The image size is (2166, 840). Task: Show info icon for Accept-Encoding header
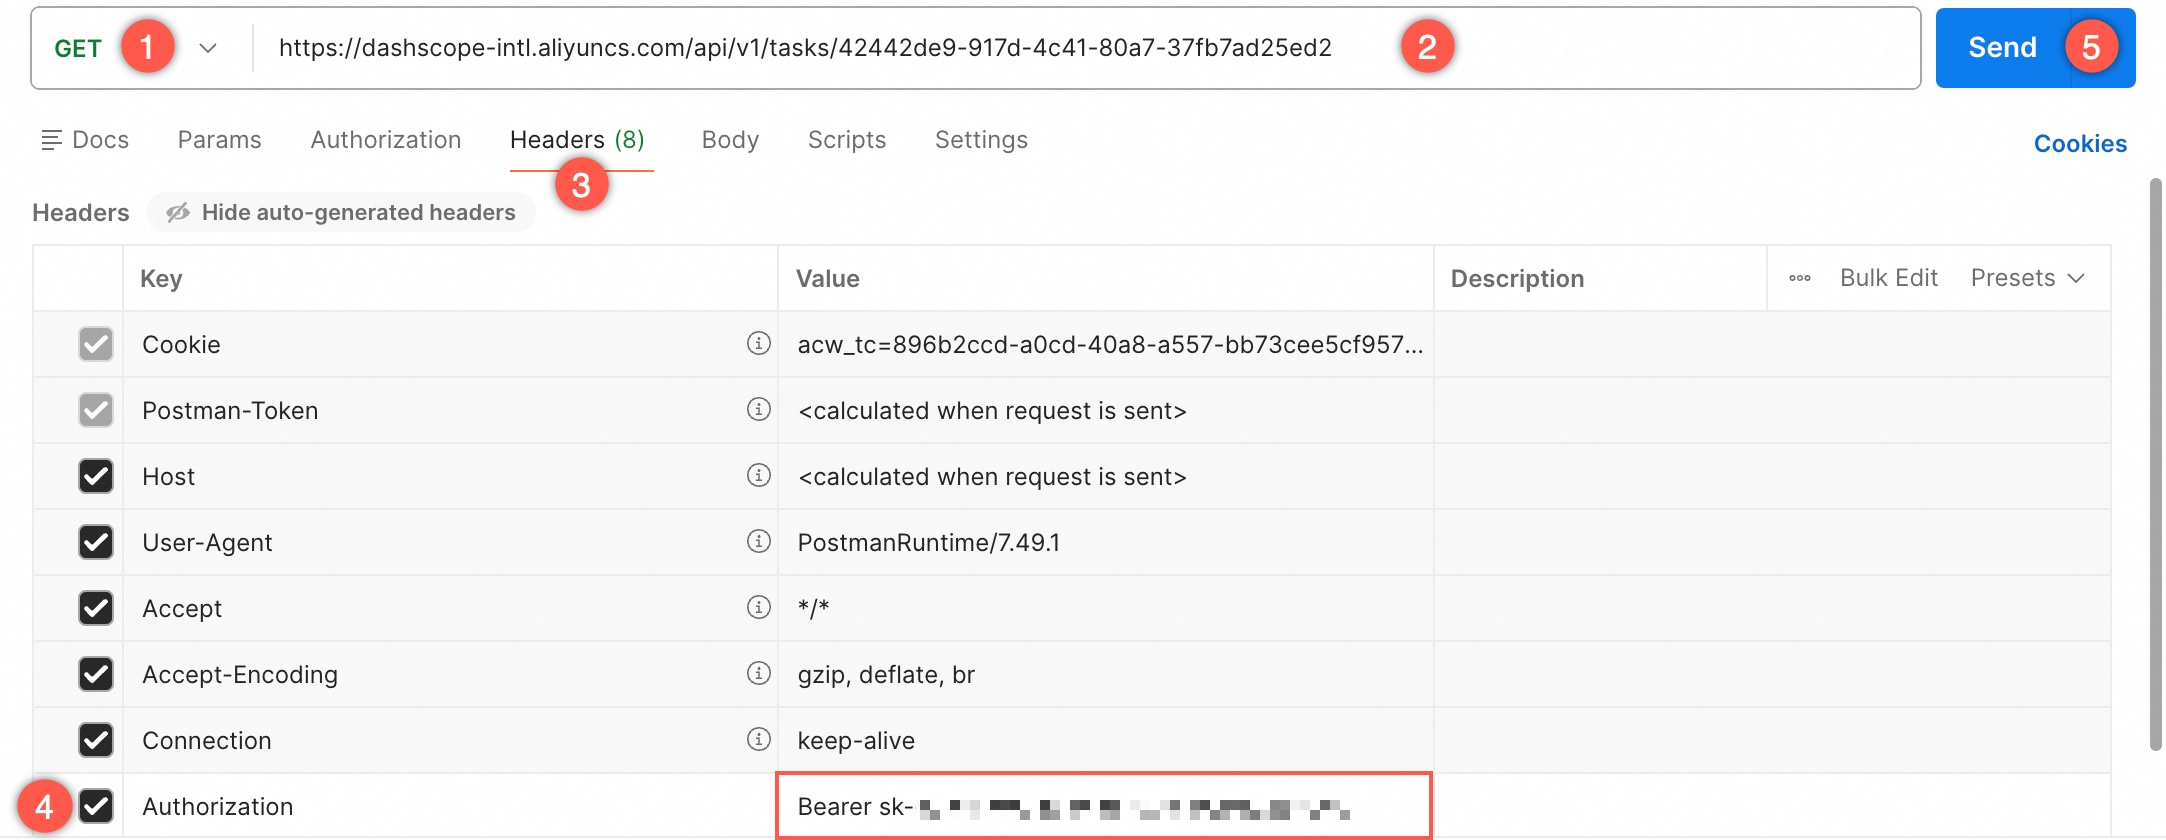pos(759,673)
